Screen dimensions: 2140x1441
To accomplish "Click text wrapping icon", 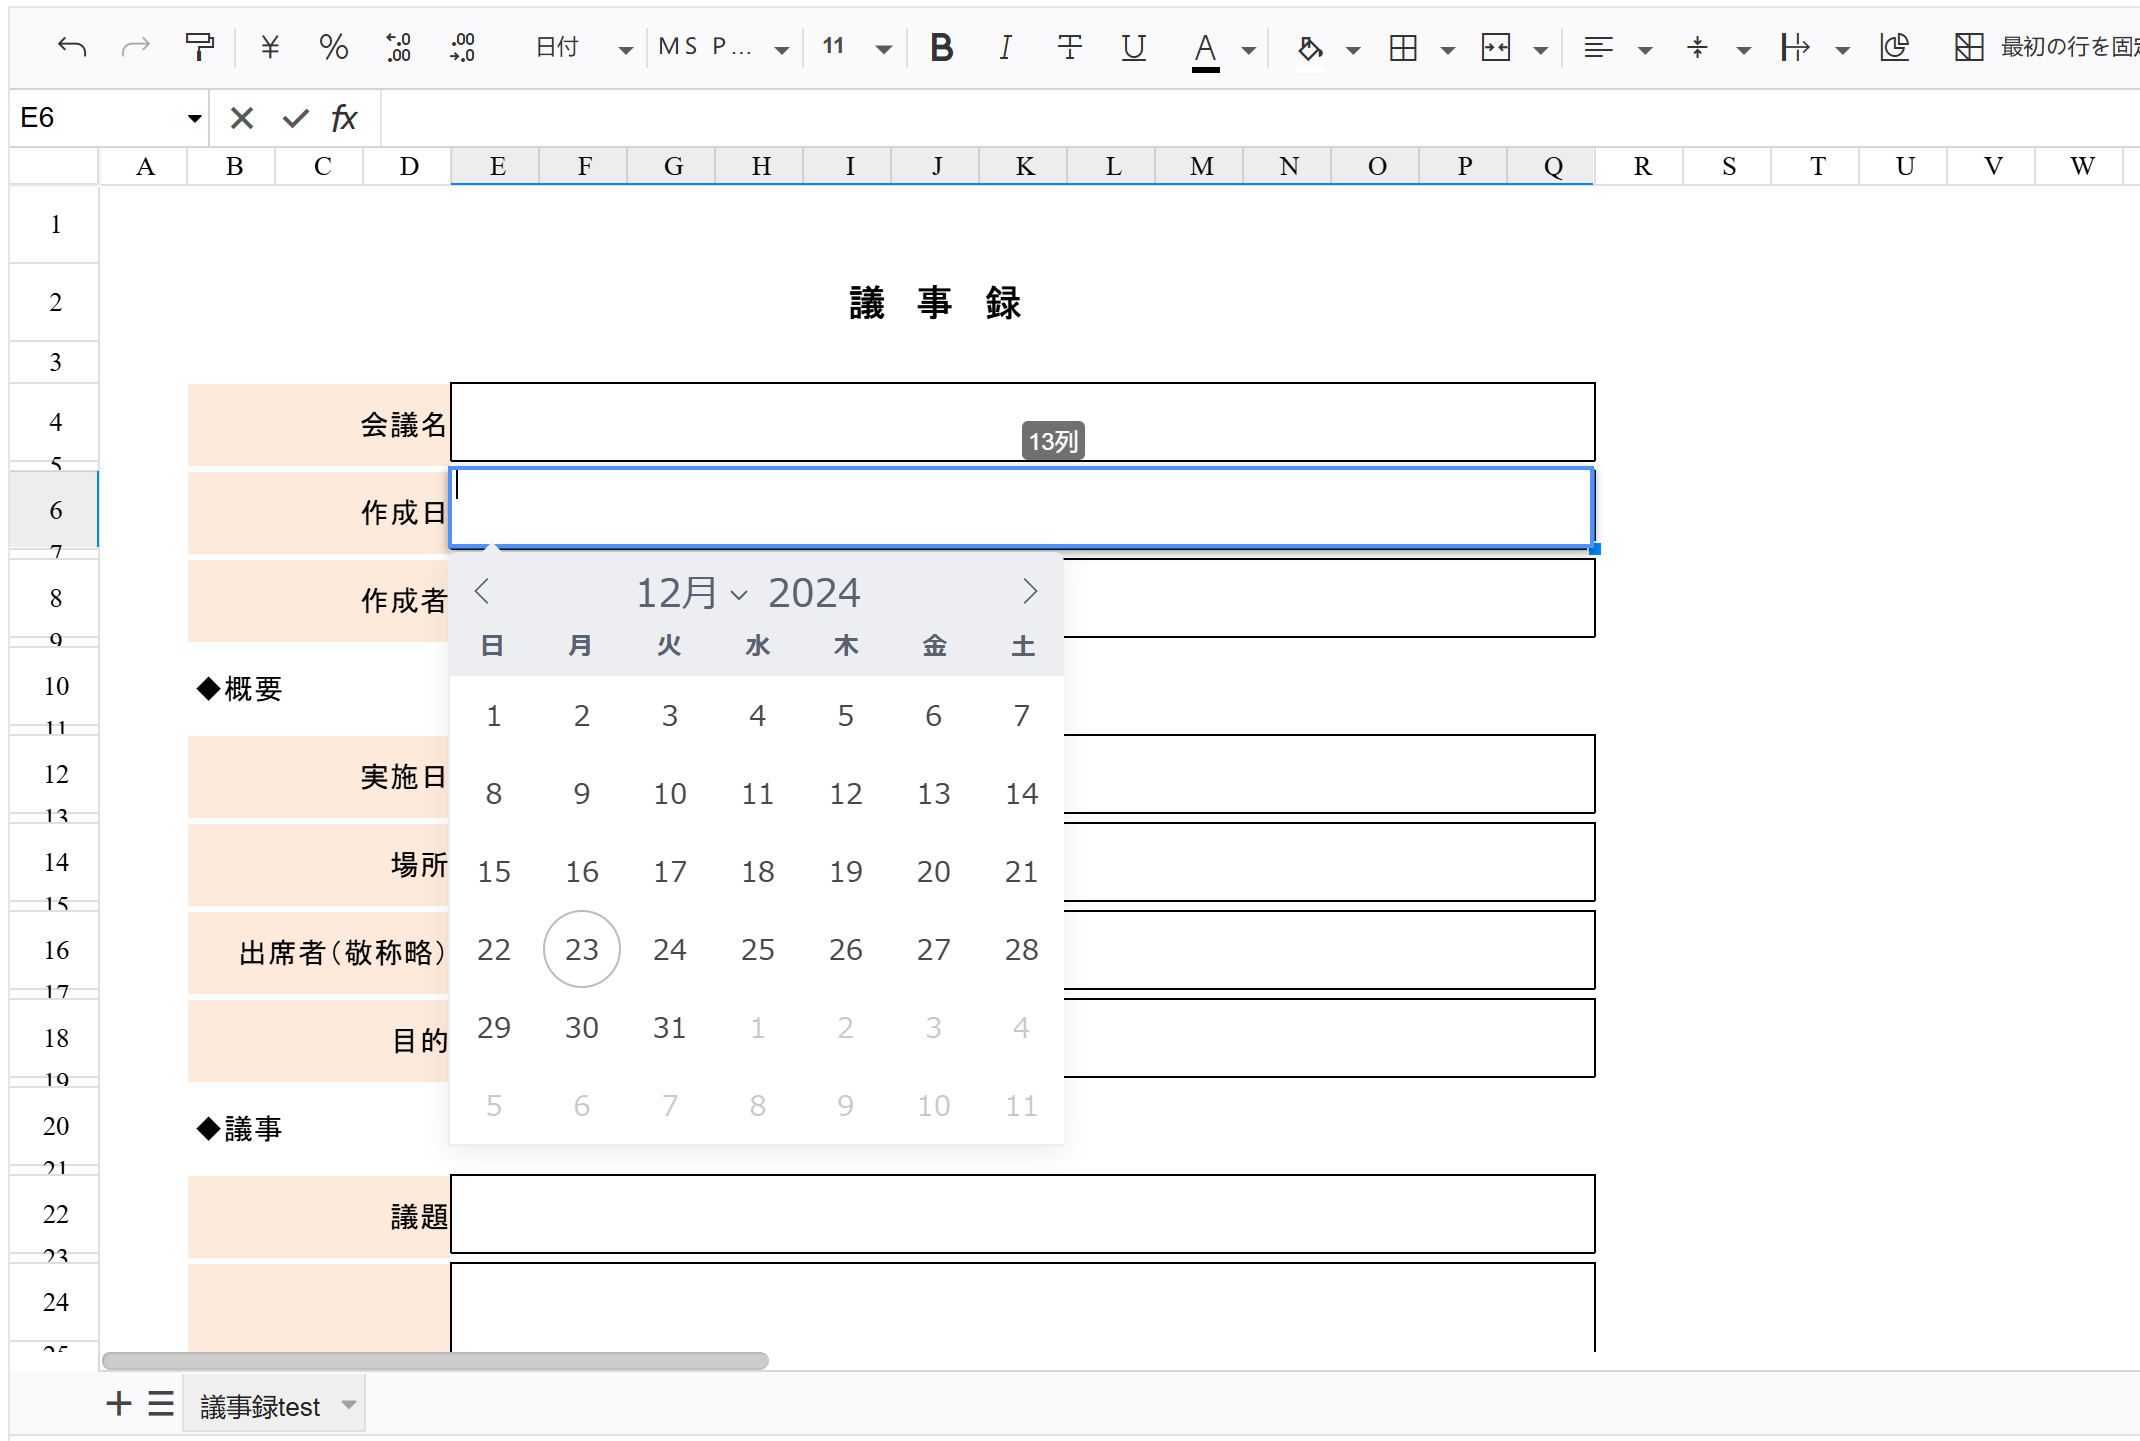I will pyautogui.click(x=1795, y=47).
